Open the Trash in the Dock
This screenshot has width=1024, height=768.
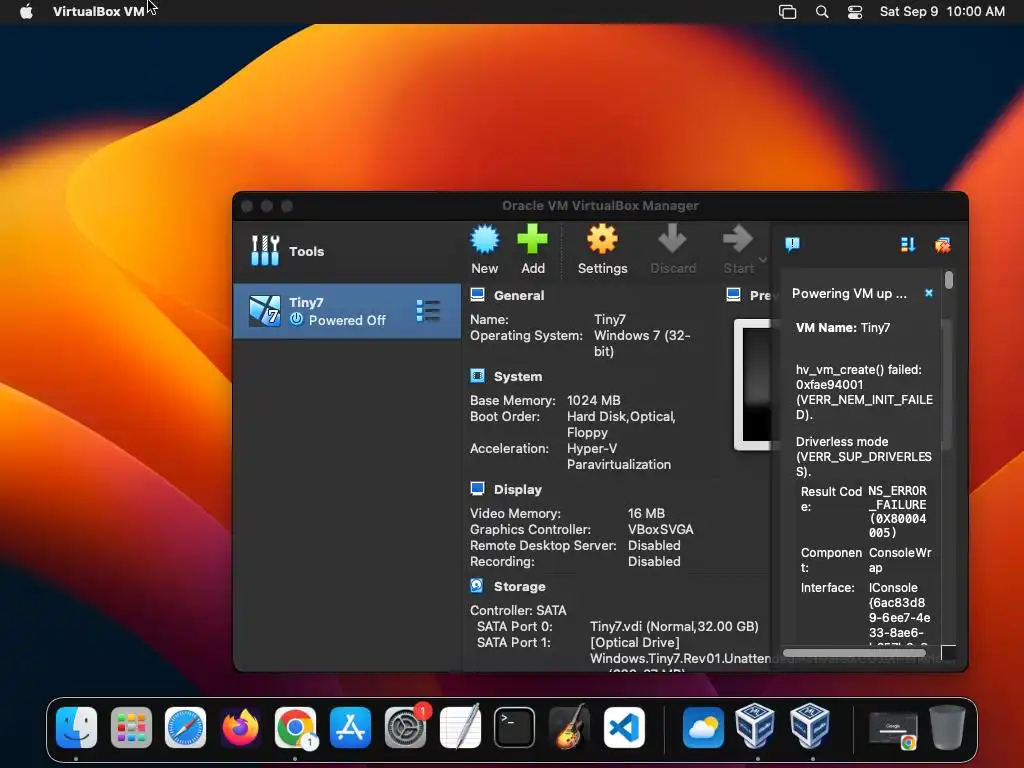[x=948, y=727]
